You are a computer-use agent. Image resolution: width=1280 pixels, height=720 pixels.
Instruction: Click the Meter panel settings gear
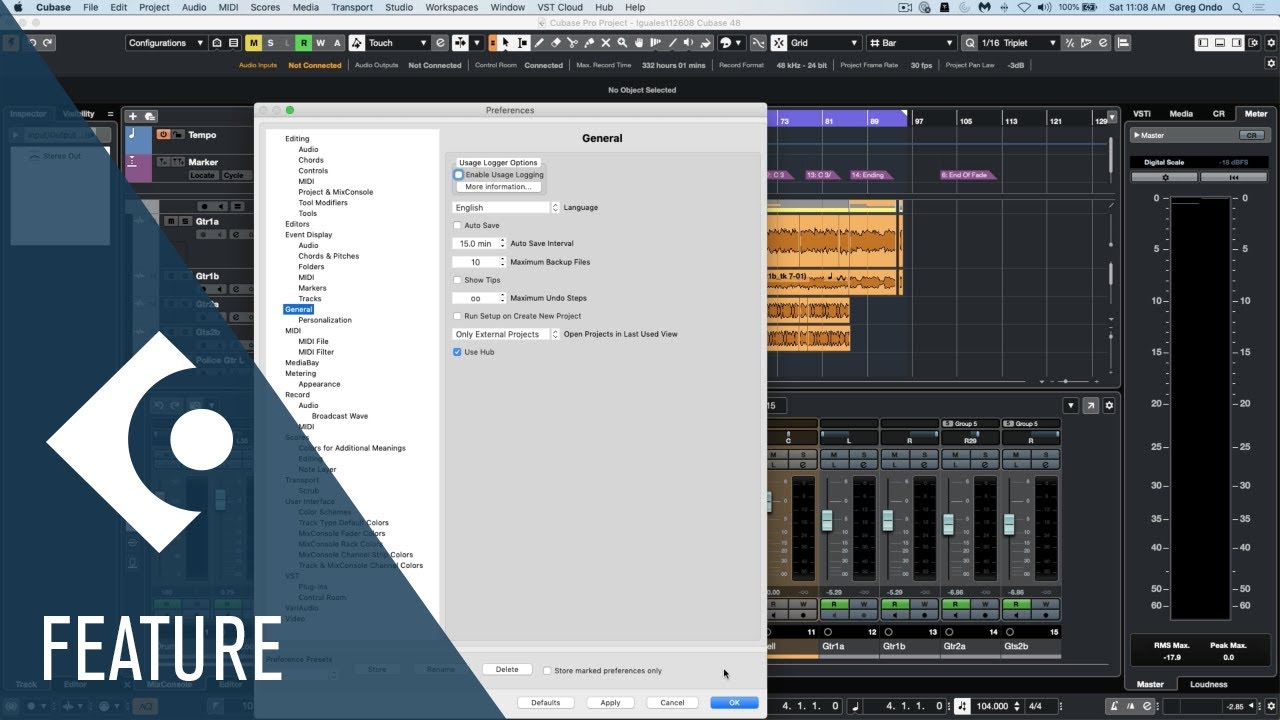(1165, 177)
